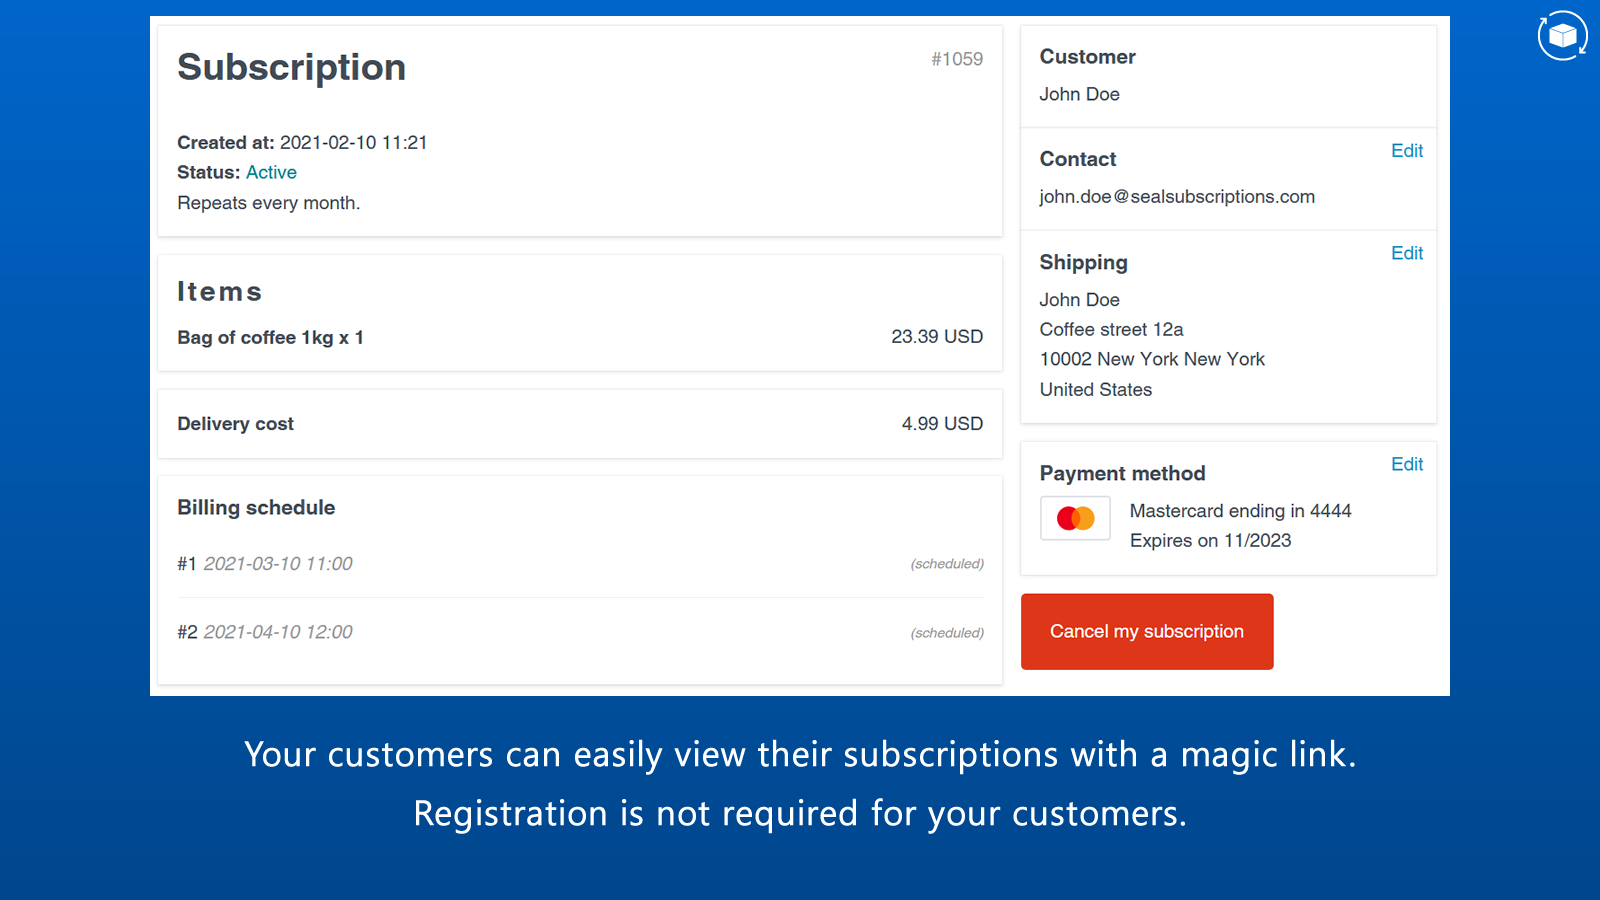Click the scheduled label for billing #1
This screenshot has width=1600, height=900.
point(946,564)
